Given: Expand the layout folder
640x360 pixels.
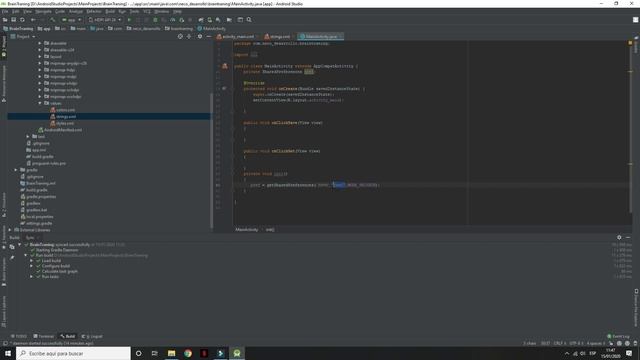Looking at the screenshot, I should coord(40,56).
